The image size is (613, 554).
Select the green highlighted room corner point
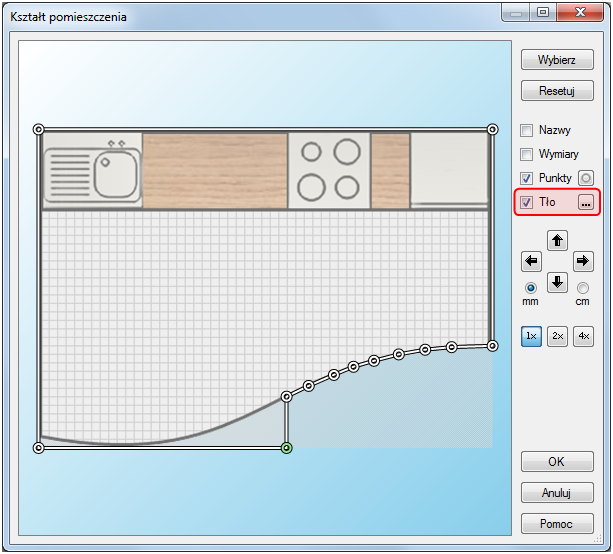[x=287, y=448]
